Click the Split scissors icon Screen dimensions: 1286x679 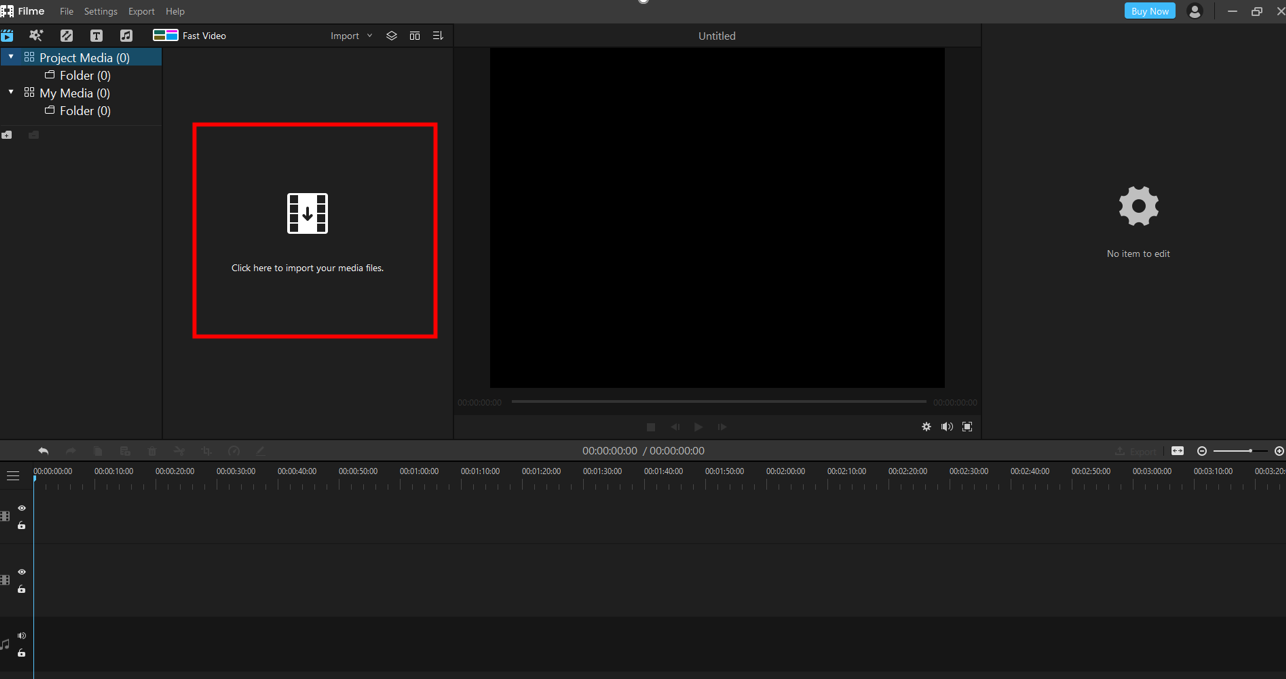179,451
